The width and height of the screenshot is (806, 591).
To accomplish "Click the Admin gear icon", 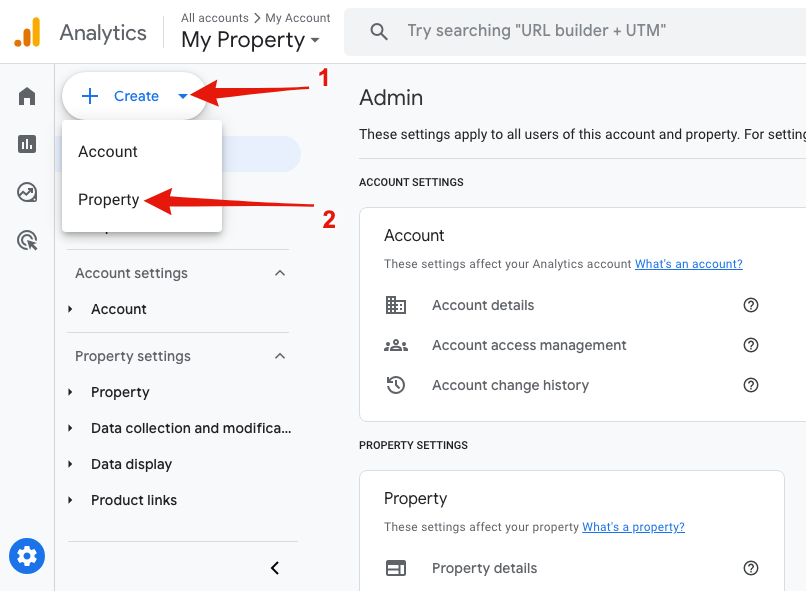I will [x=27, y=556].
